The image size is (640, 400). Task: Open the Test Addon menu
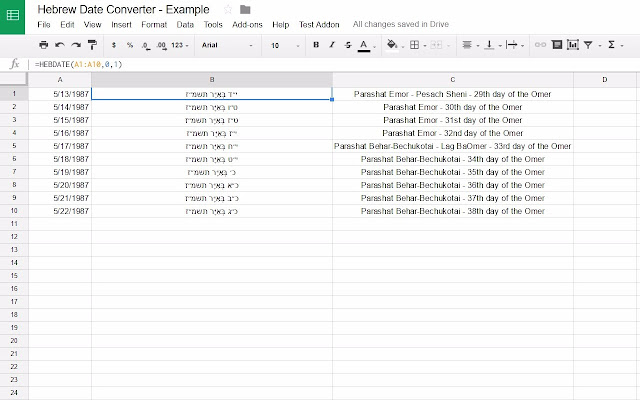[x=319, y=24]
